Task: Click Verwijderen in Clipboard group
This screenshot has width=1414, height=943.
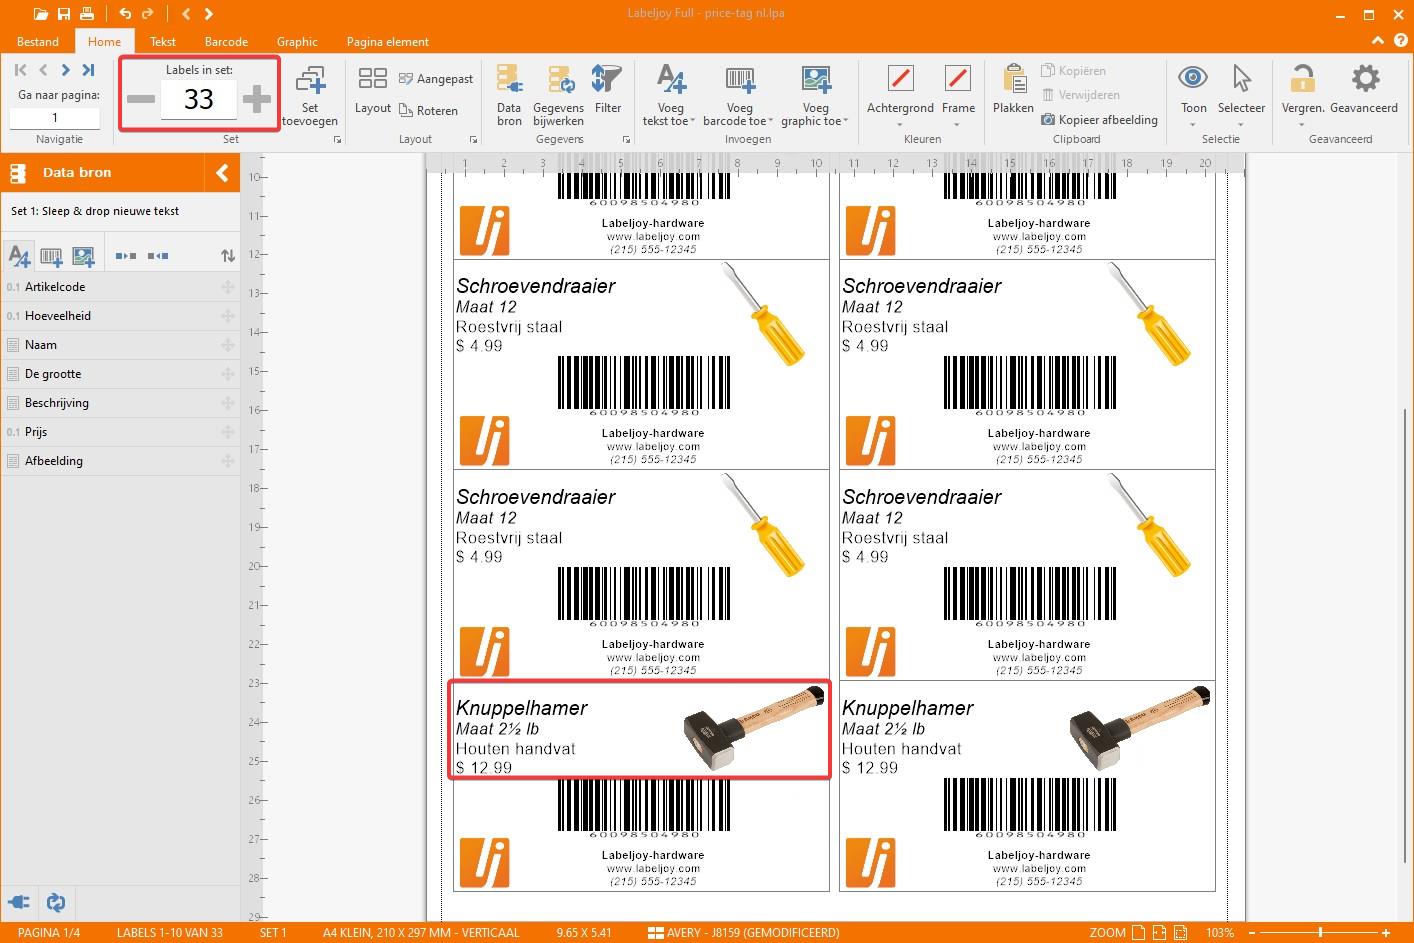Action: click(x=1080, y=95)
